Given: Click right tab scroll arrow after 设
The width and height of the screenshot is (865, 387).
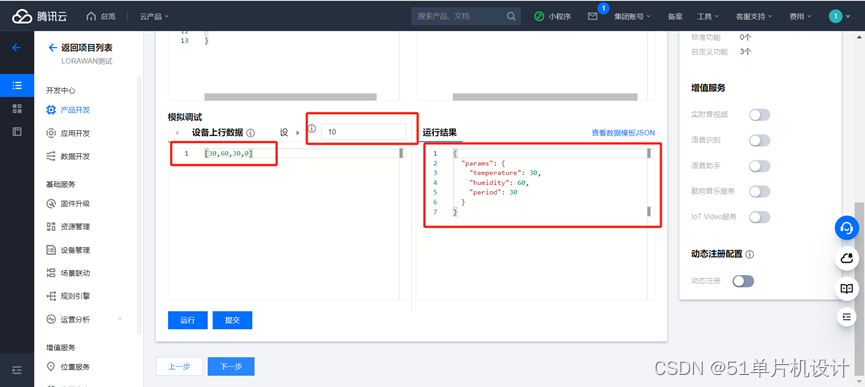Looking at the screenshot, I should [x=298, y=133].
